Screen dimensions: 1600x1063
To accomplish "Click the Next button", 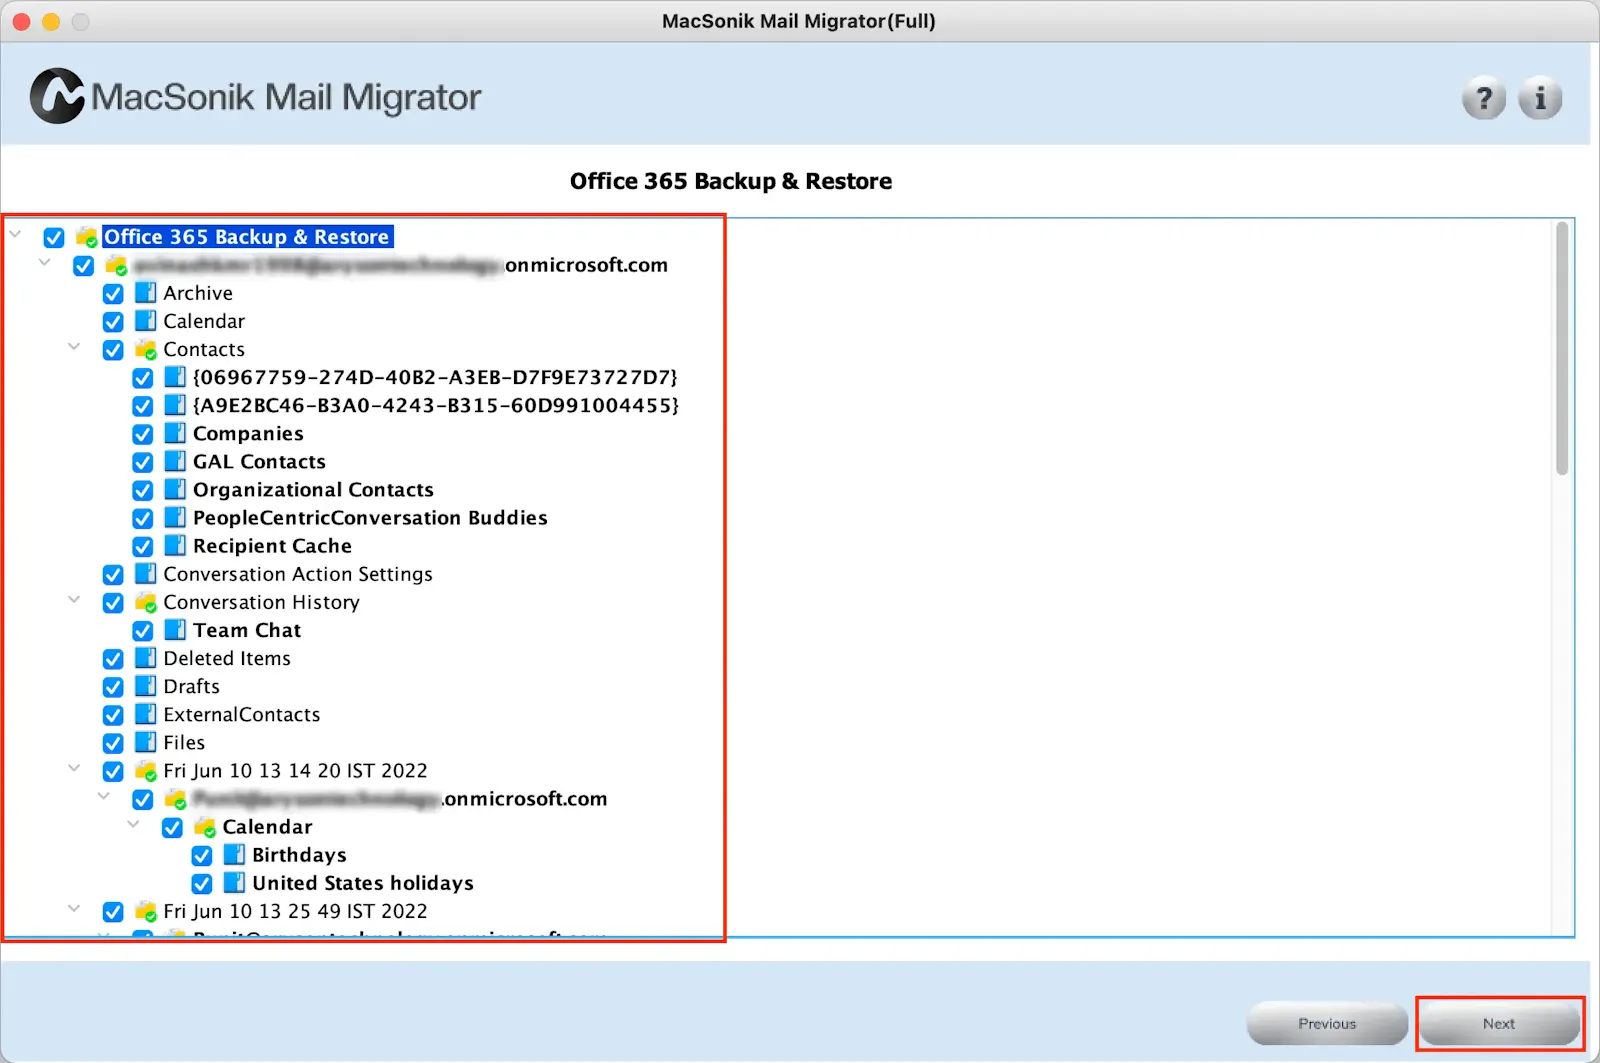I will pyautogui.click(x=1499, y=1023).
